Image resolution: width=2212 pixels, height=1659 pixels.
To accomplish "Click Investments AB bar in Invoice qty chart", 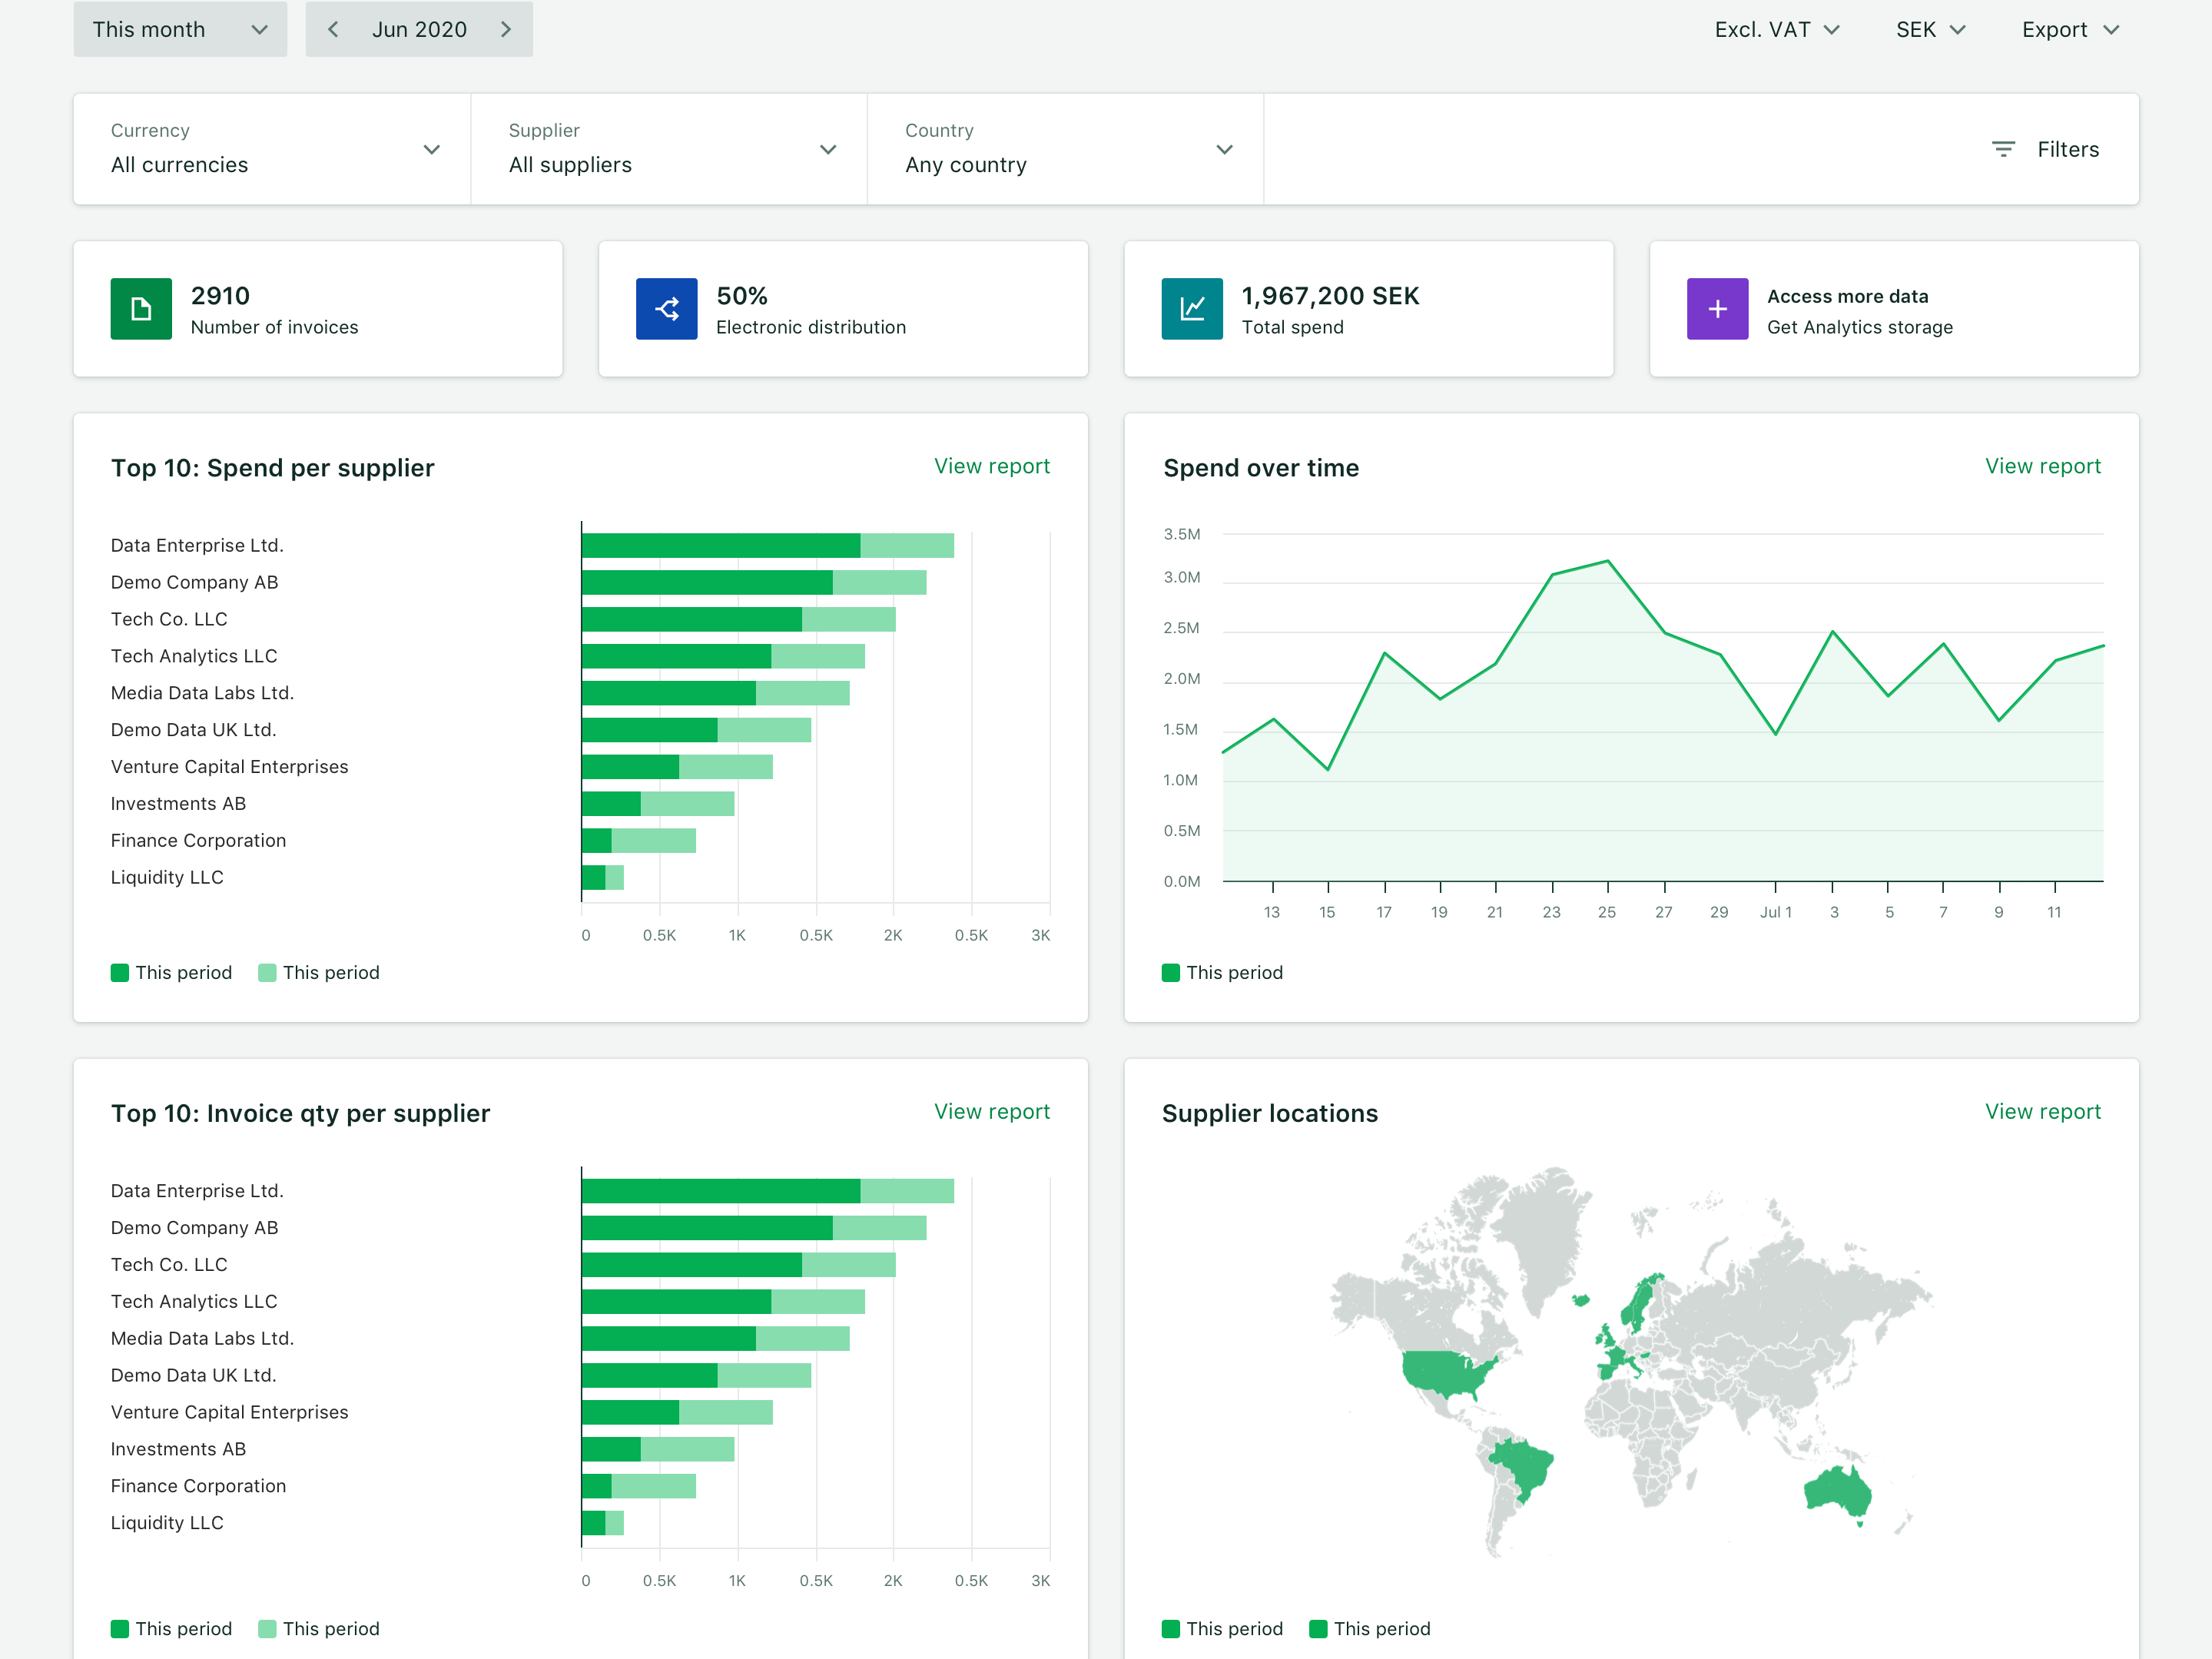I will [657, 1449].
